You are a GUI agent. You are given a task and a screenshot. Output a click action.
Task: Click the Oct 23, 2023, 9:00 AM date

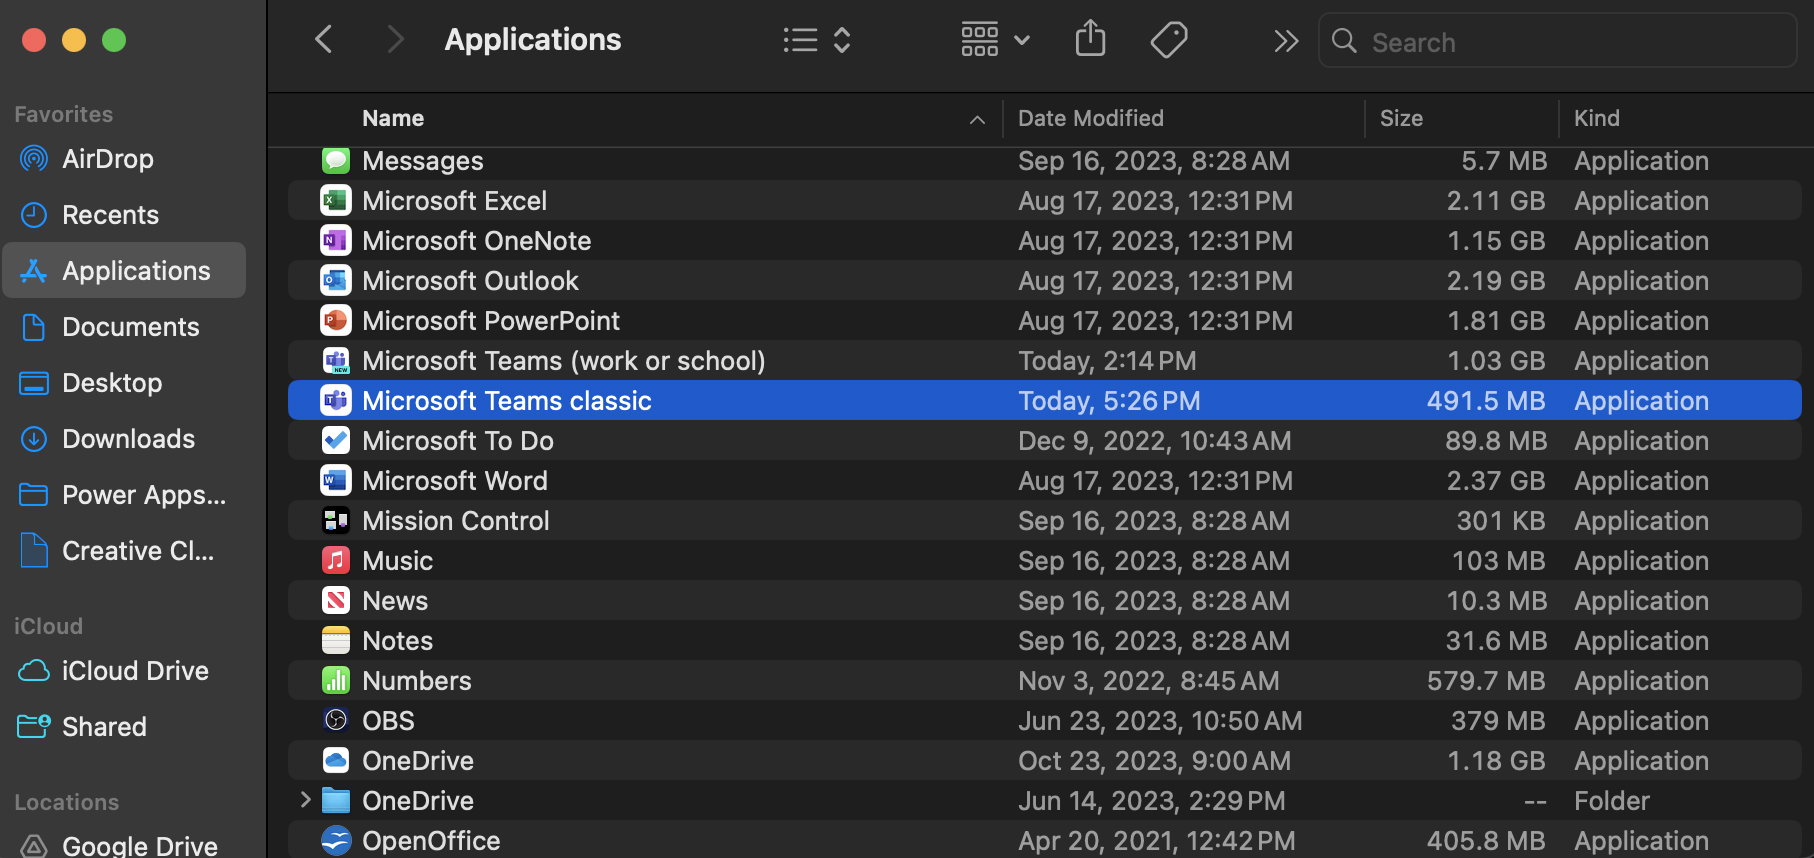coord(1154,761)
